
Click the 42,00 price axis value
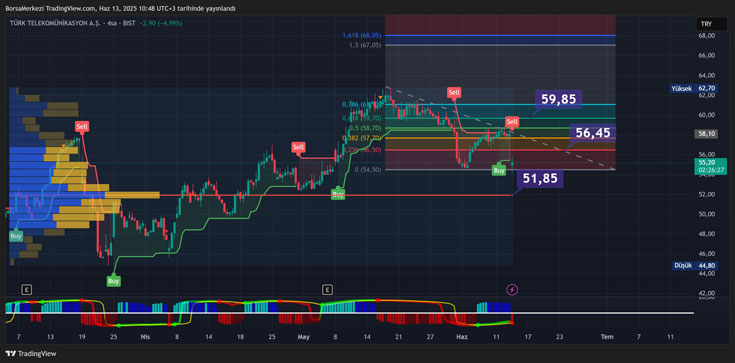[707, 293]
